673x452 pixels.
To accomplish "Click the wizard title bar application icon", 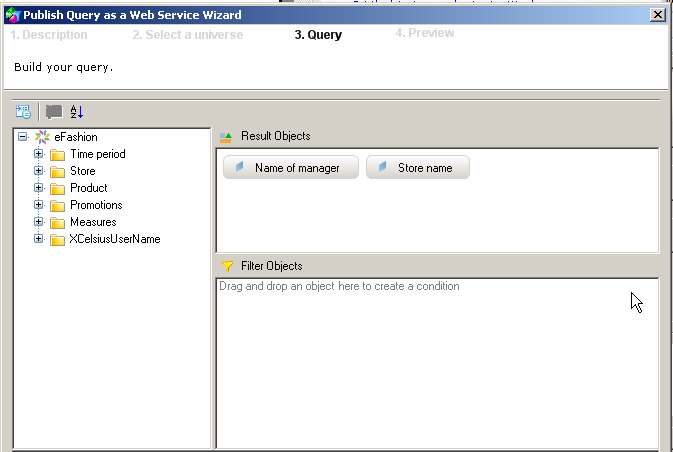I will [13, 15].
